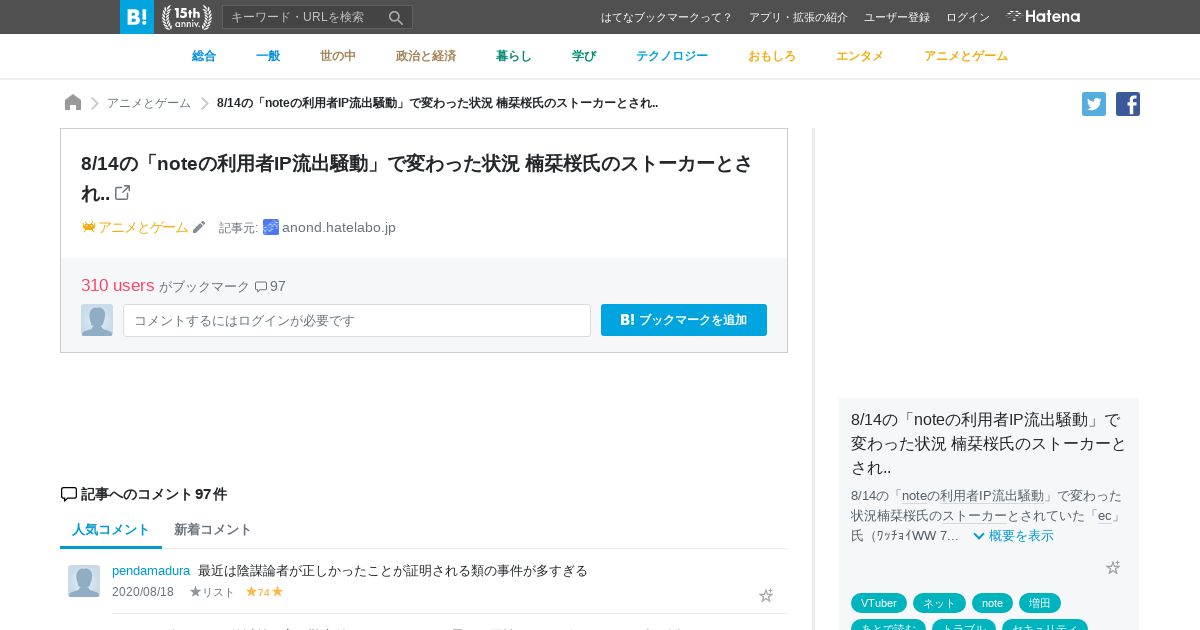
Task: Open the VTuber tag
Action: coord(879,603)
